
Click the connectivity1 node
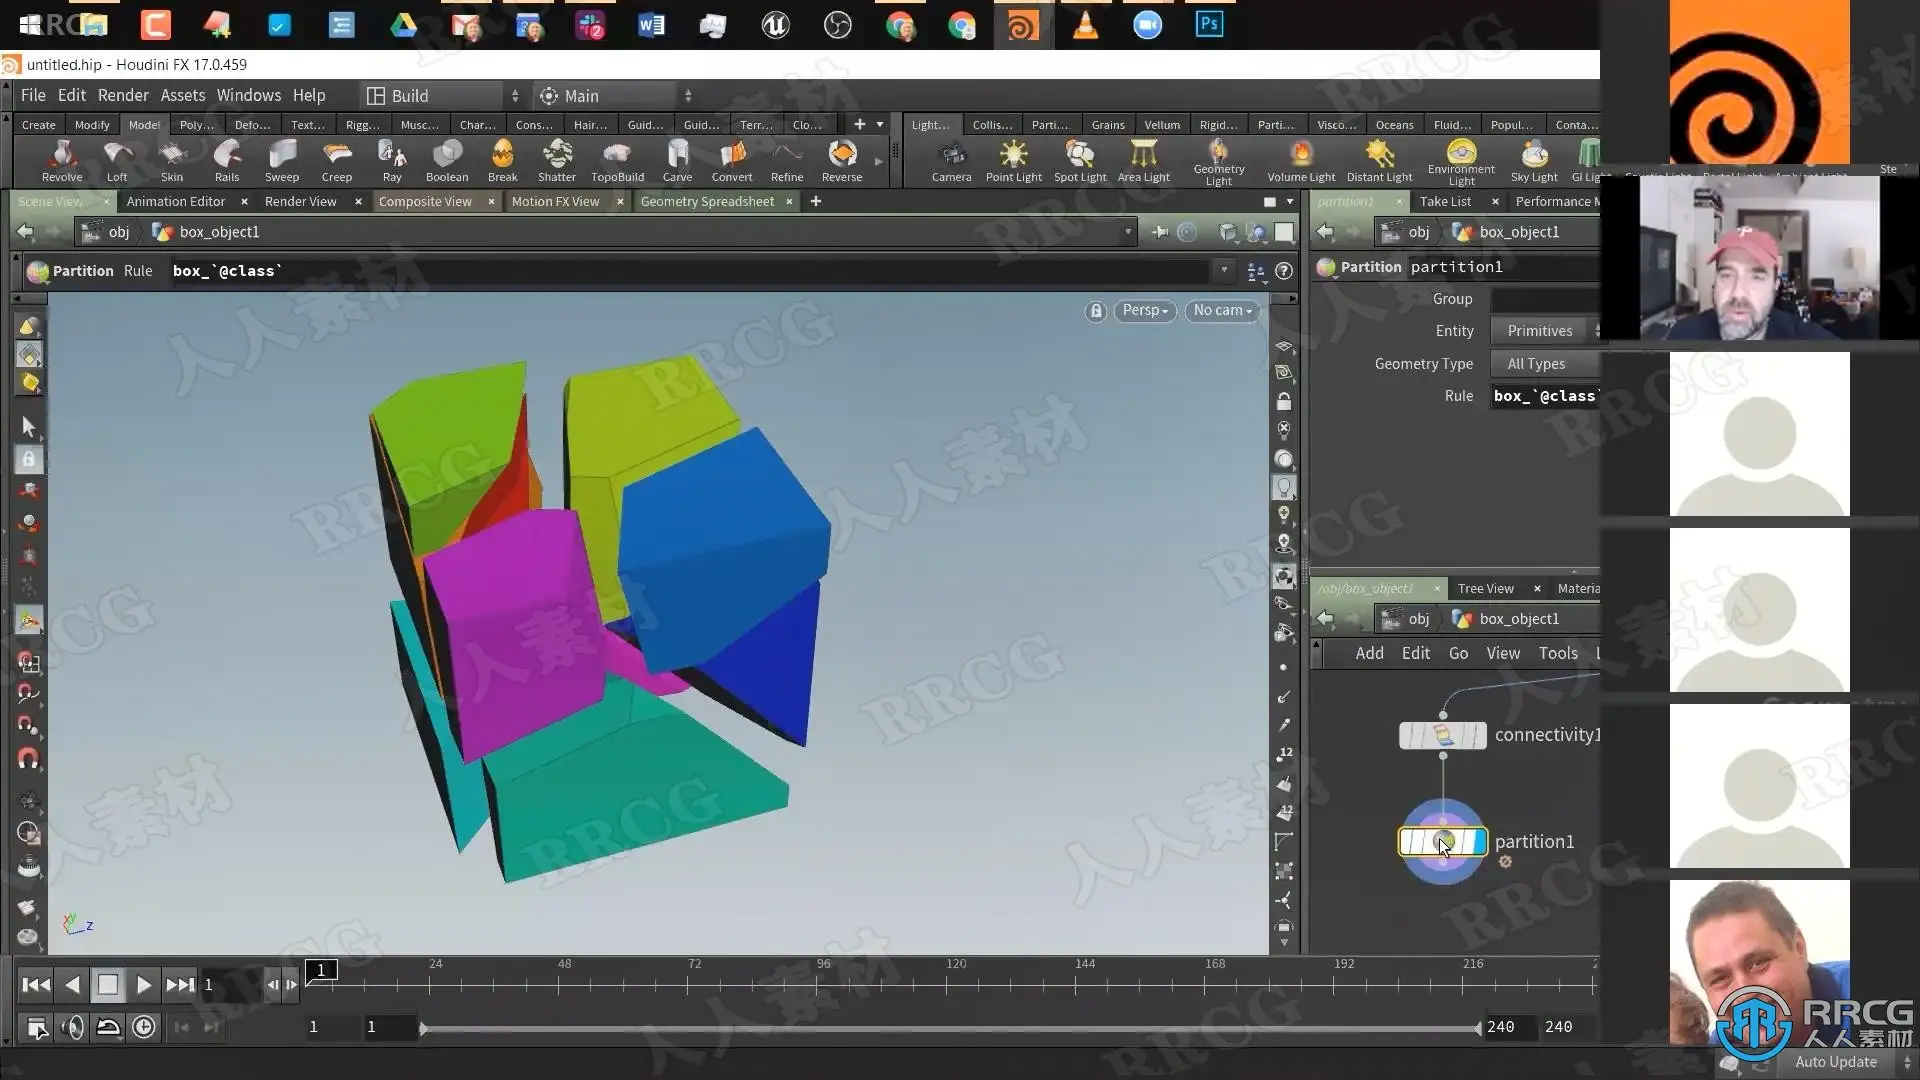pos(1442,736)
